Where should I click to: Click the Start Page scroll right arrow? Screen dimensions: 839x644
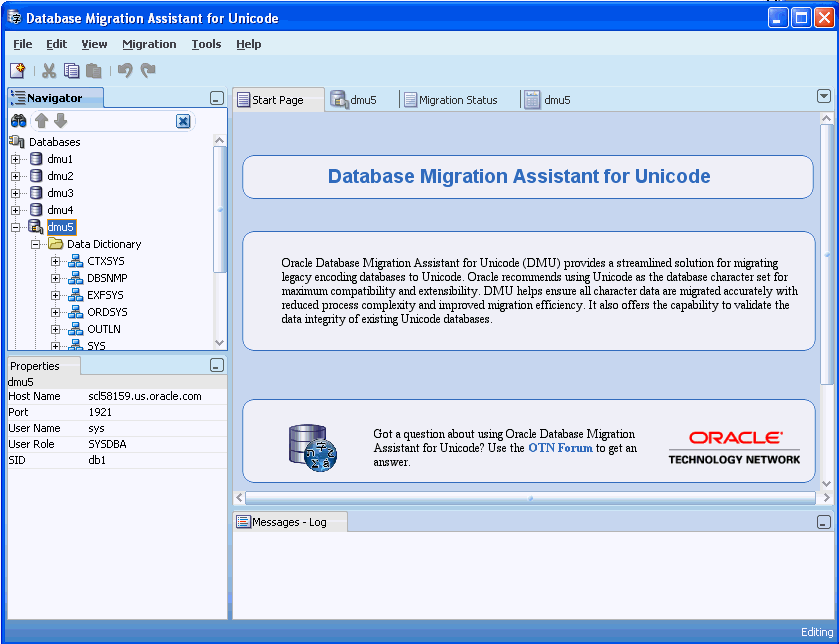(x=827, y=498)
